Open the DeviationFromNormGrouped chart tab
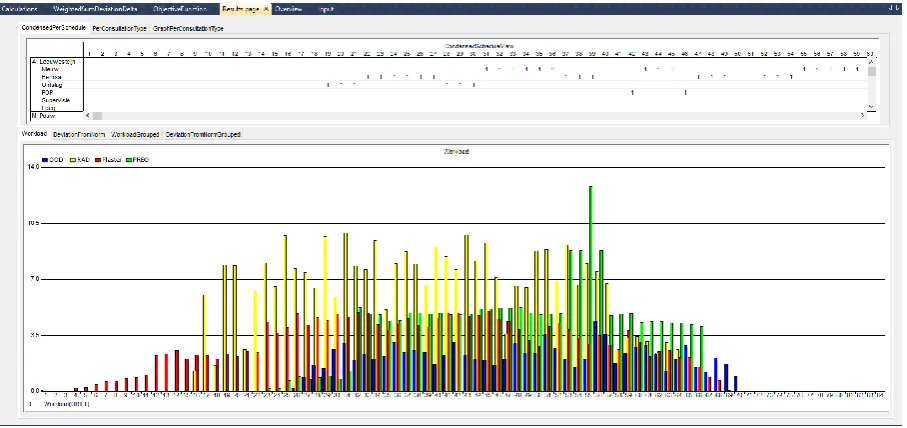The image size is (907, 428). [x=203, y=134]
